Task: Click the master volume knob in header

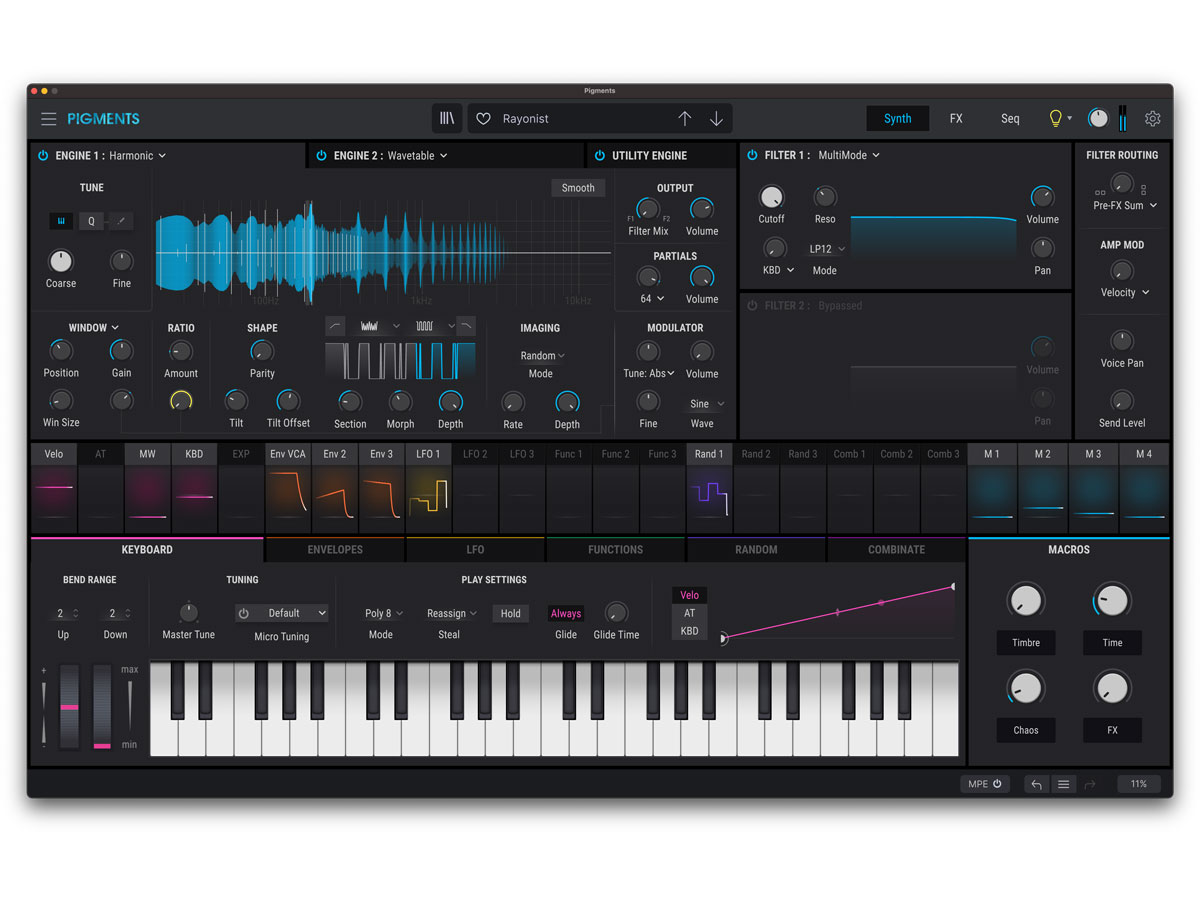Action: coord(1098,118)
